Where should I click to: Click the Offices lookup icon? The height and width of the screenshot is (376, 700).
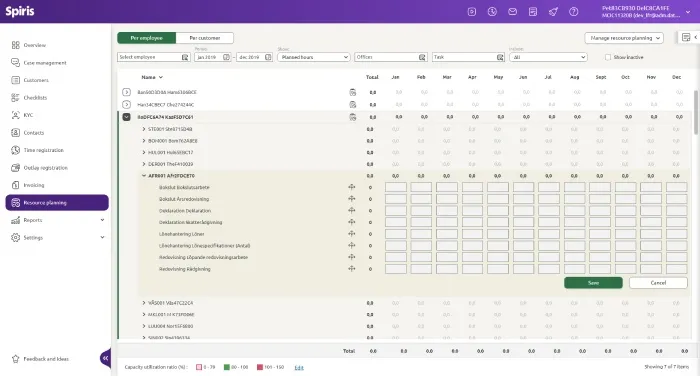422,57
